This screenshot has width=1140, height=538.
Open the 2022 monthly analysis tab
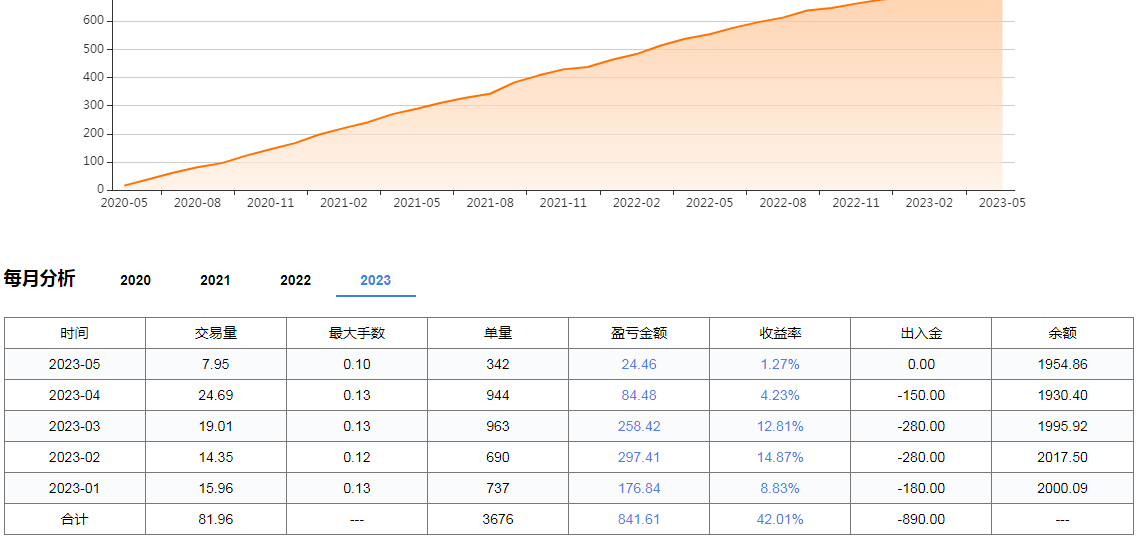click(296, 281)
